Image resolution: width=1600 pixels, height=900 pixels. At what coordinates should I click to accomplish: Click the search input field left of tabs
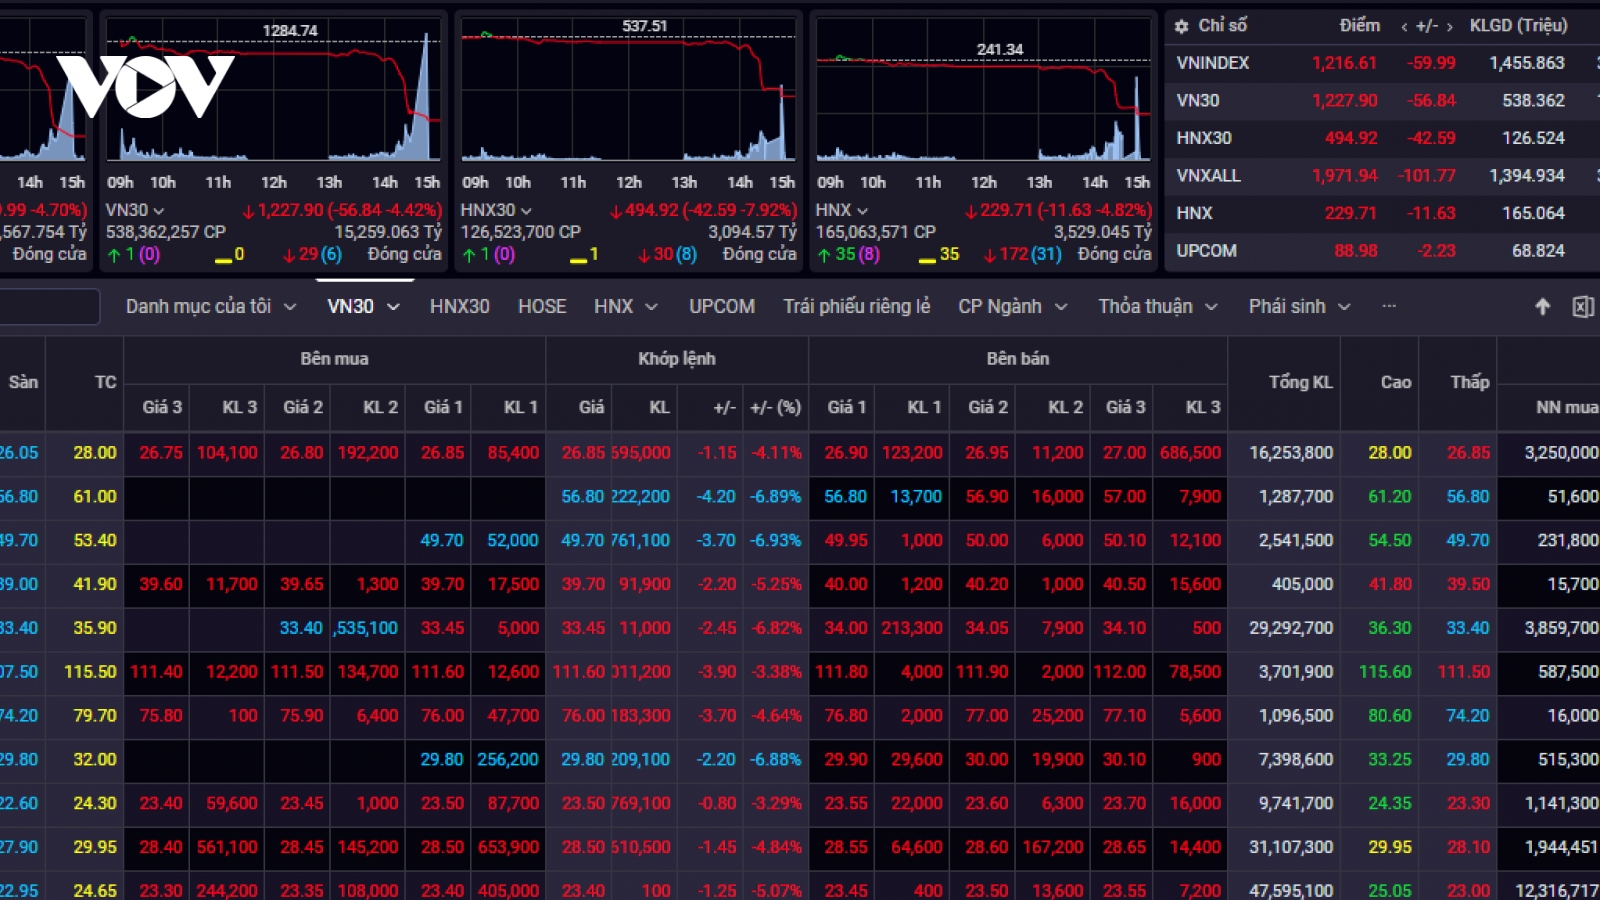click(50, 306)
